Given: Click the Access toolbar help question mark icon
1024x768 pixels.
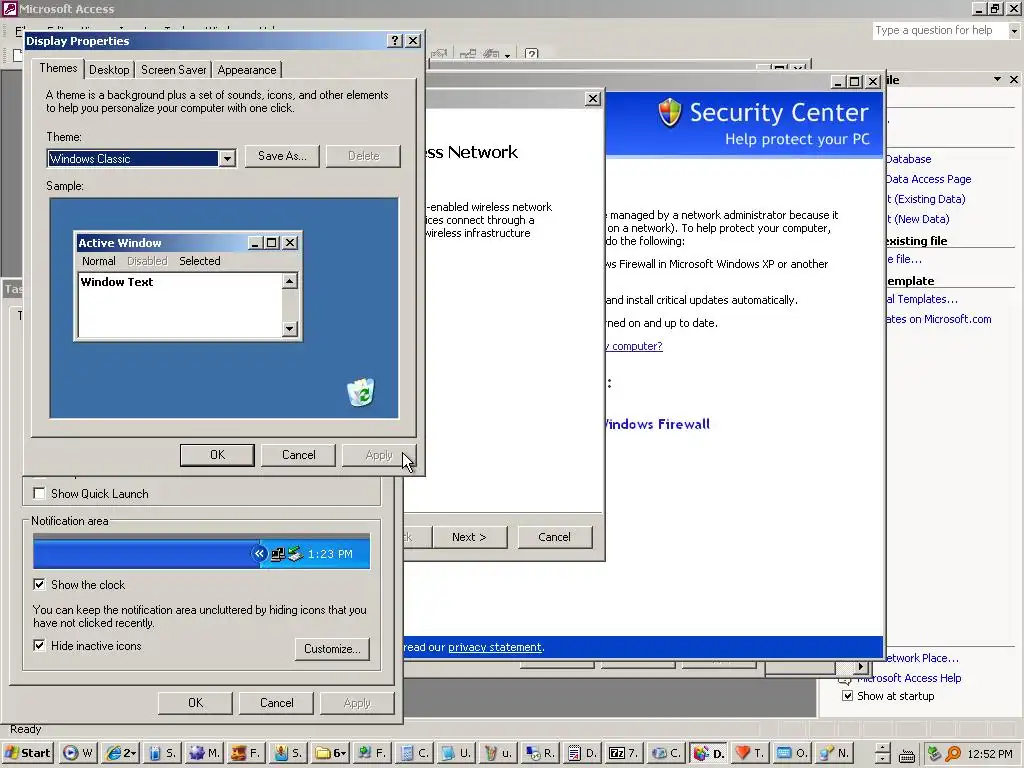Looking at the screenshot, I should coord(532,54).
